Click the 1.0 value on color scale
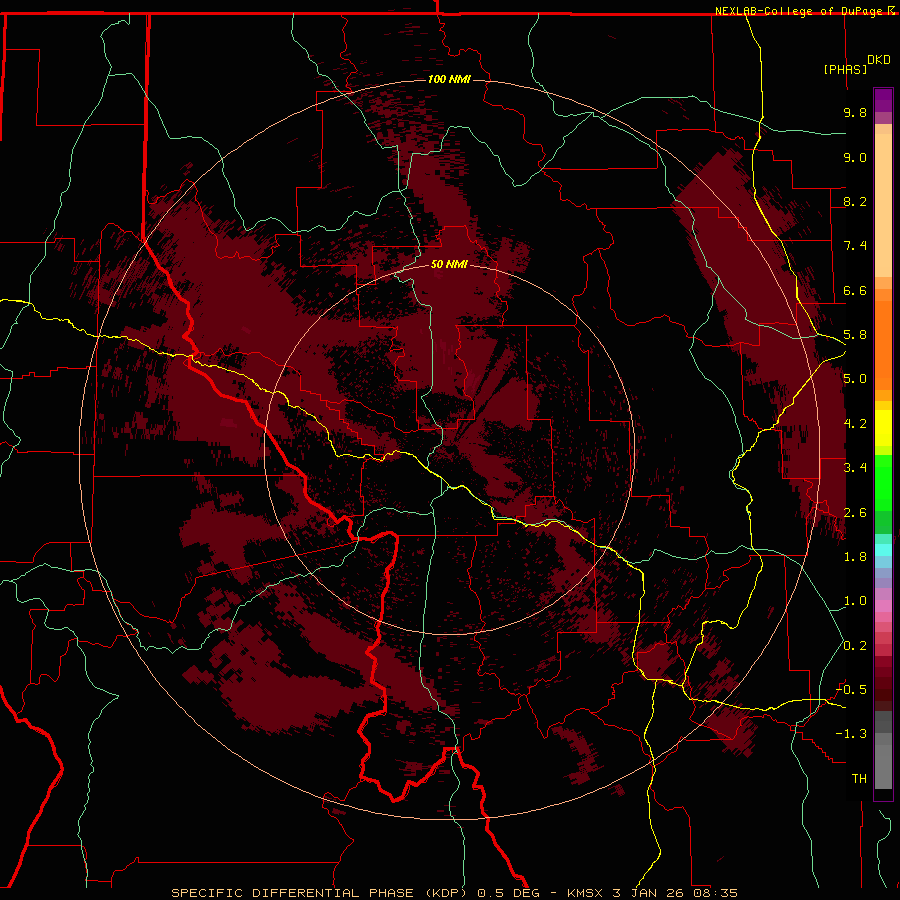The image size is (900, 900). (855, 601)
